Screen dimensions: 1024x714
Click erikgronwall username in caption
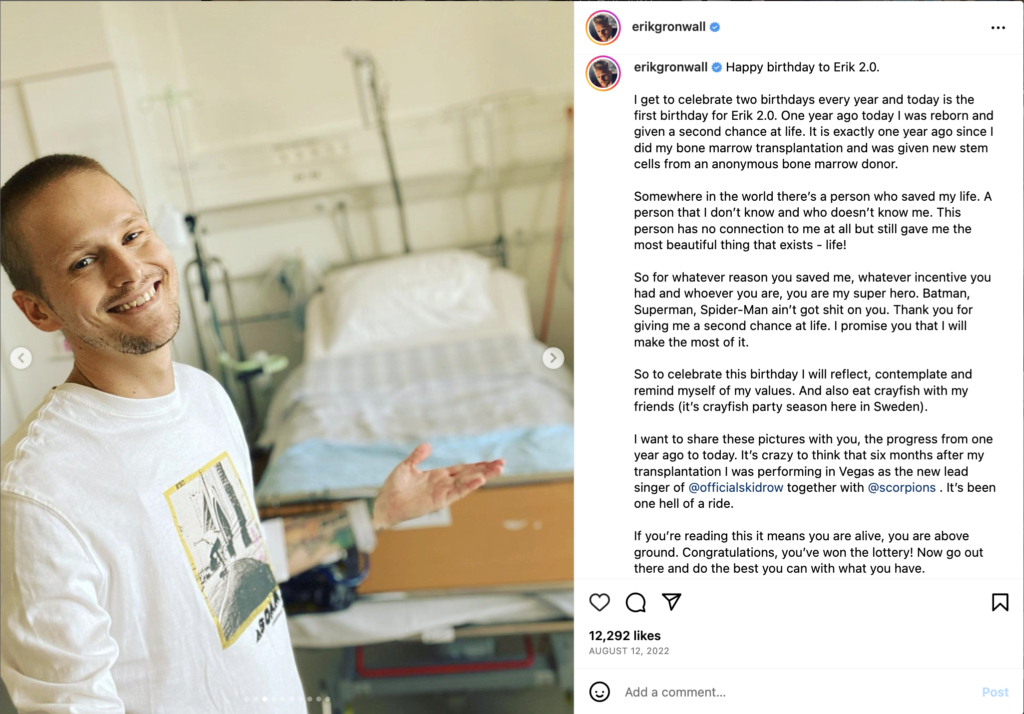coord(671,67)
